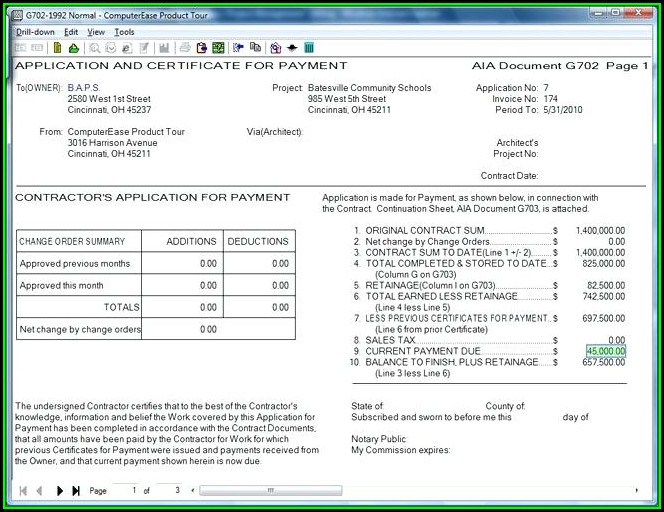Open the View menu
The width and height of the screenshot is (664, 512).
click(96, 32)
